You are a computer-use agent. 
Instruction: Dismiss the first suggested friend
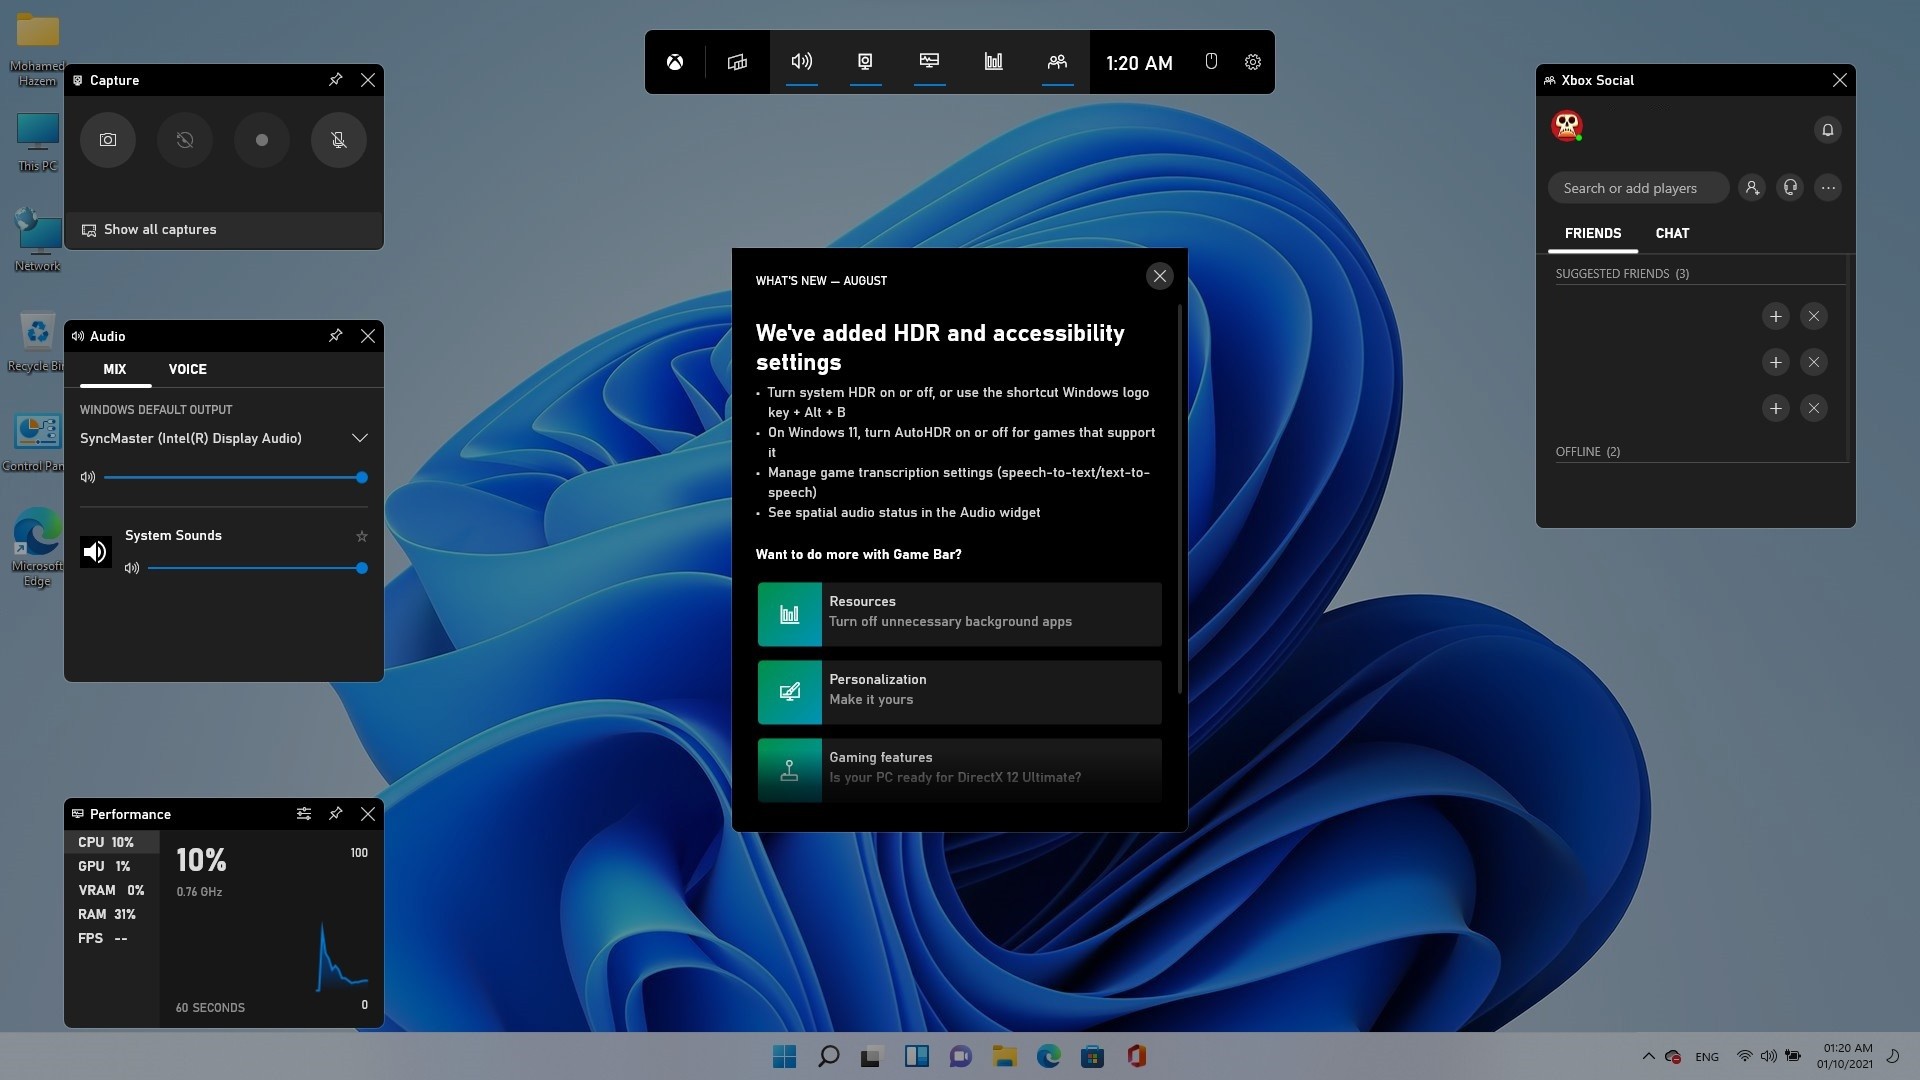(x=1814, y=317)
